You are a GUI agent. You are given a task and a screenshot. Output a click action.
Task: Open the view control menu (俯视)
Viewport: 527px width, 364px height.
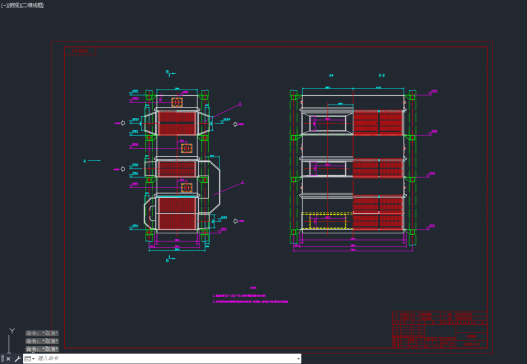[x=14, y=5]
